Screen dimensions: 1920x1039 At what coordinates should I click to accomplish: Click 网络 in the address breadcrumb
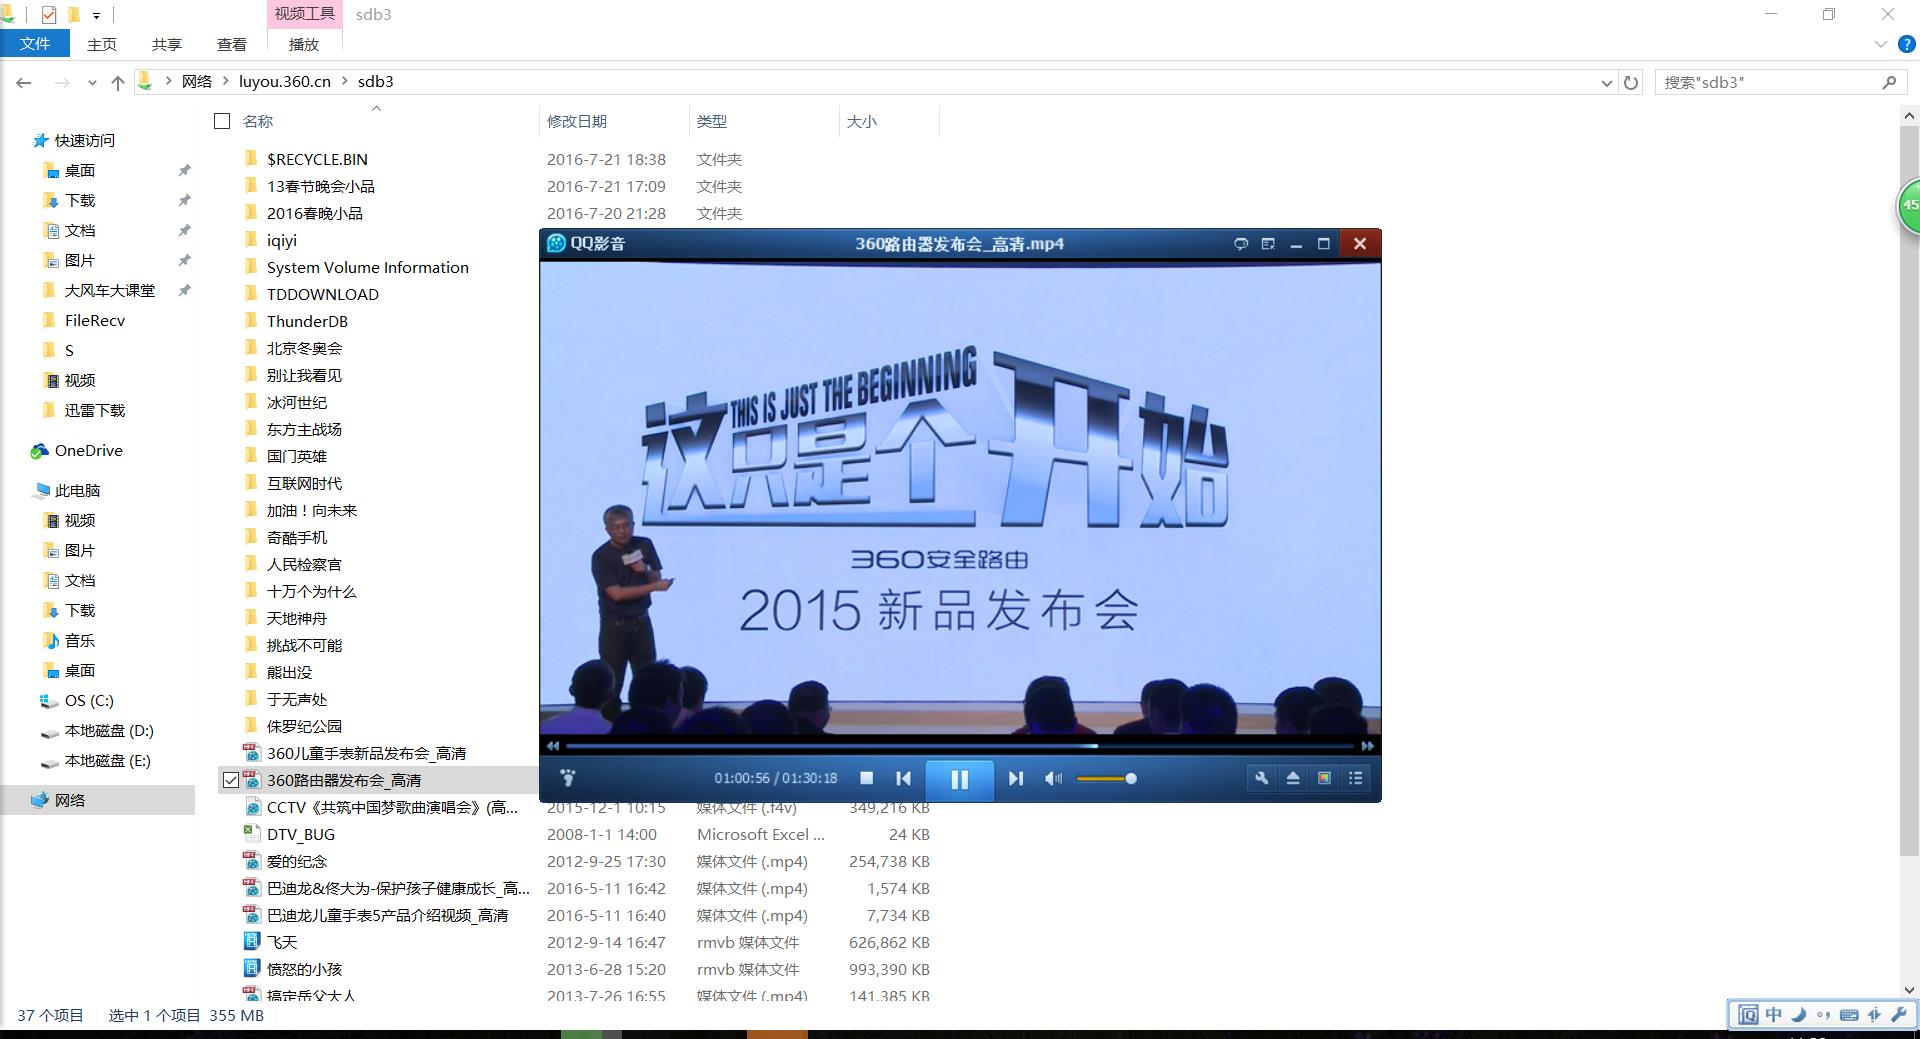click(197, 82)
